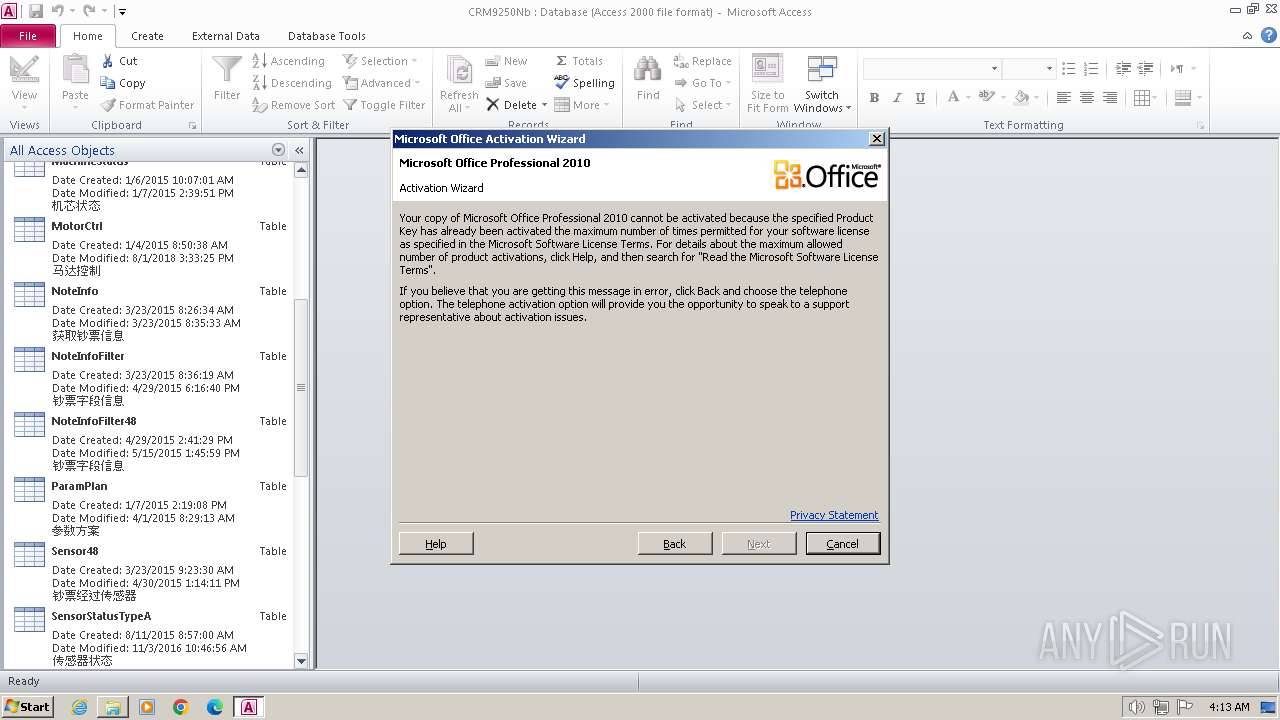This screenshot has height=720, width=1280.
Task: Click the text highlight color icon
Action: click(987, 98)
